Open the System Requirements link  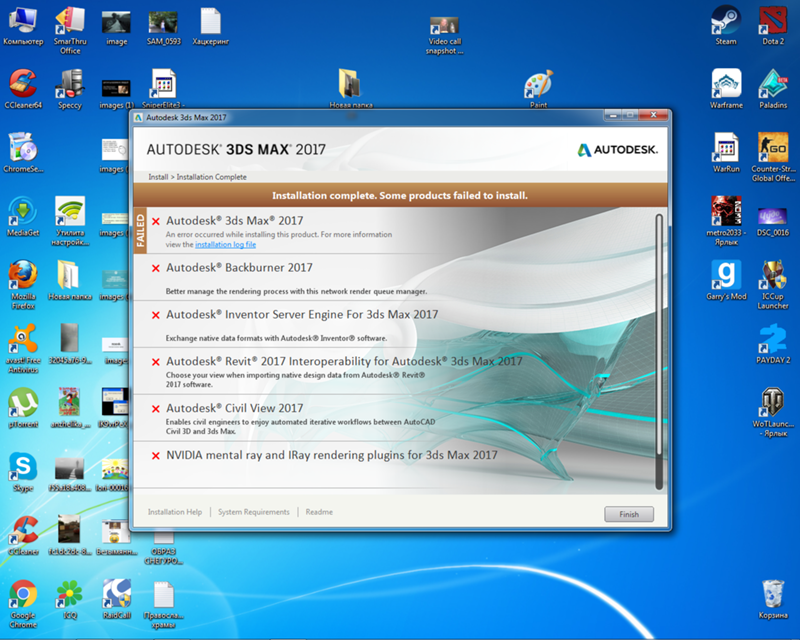(x=253, y=512)
